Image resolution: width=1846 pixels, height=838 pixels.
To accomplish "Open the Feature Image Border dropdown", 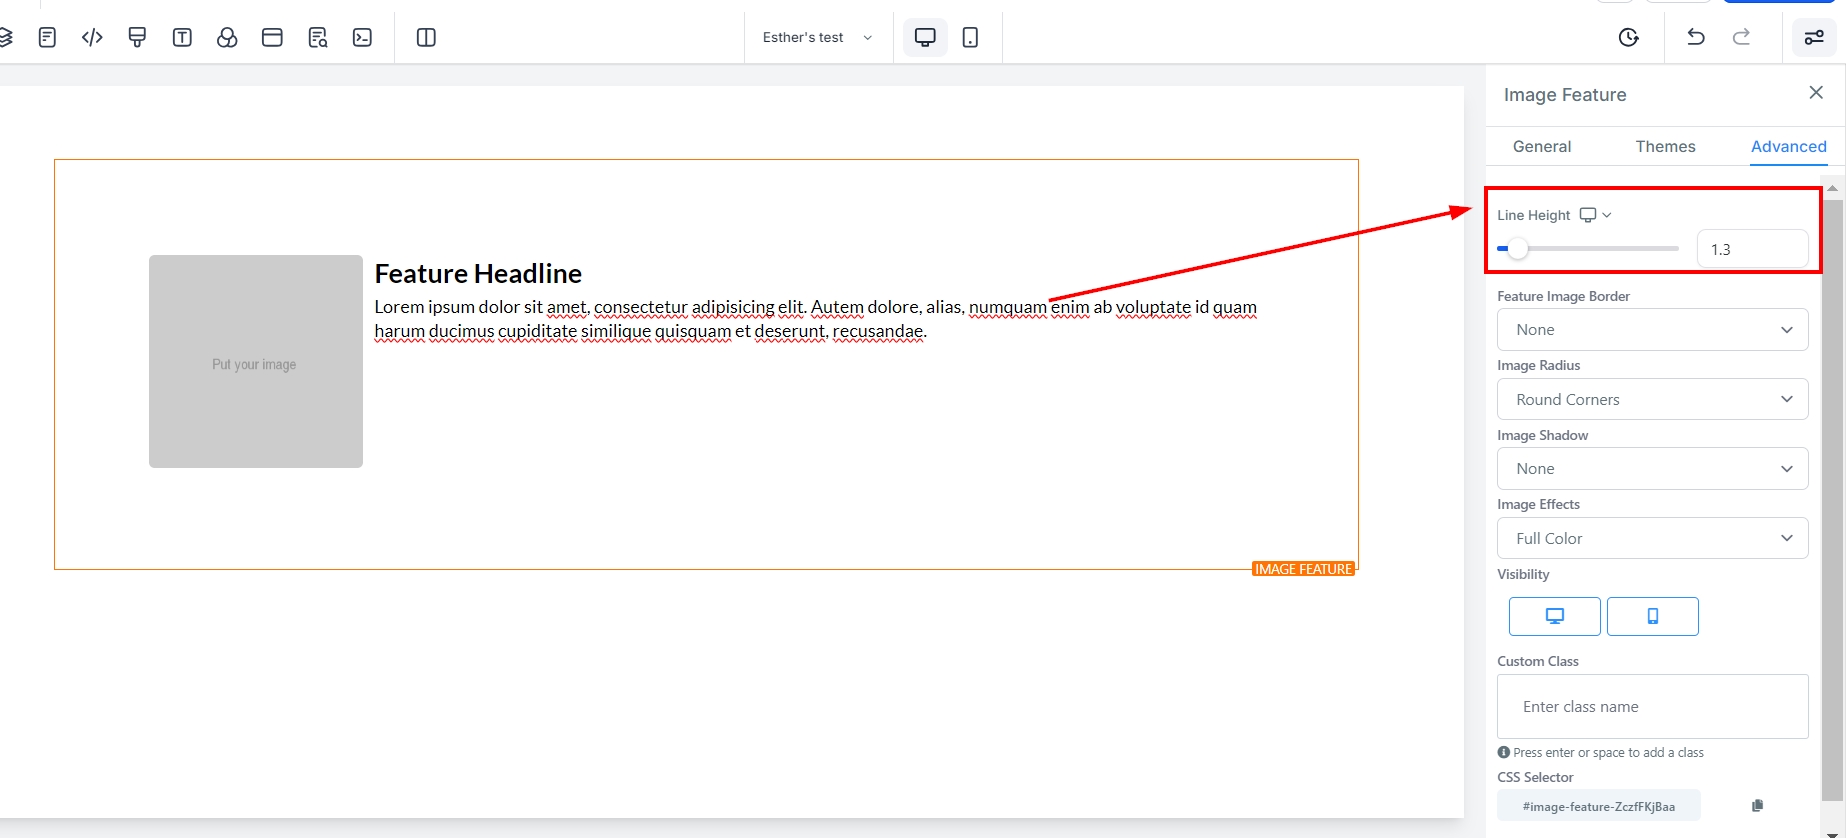I will [x=1652, y=330].
